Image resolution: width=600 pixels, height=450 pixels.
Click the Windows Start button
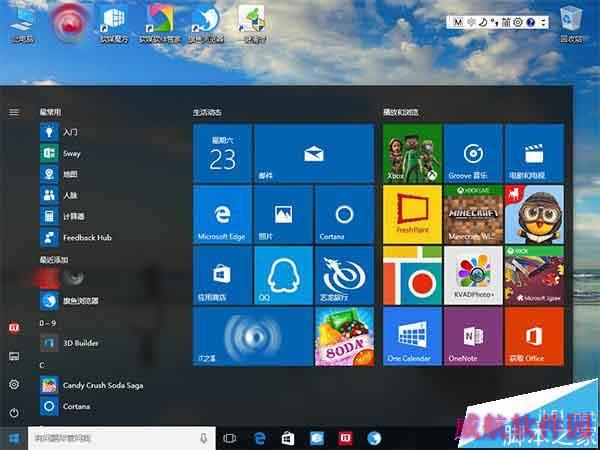pos(14,439)
